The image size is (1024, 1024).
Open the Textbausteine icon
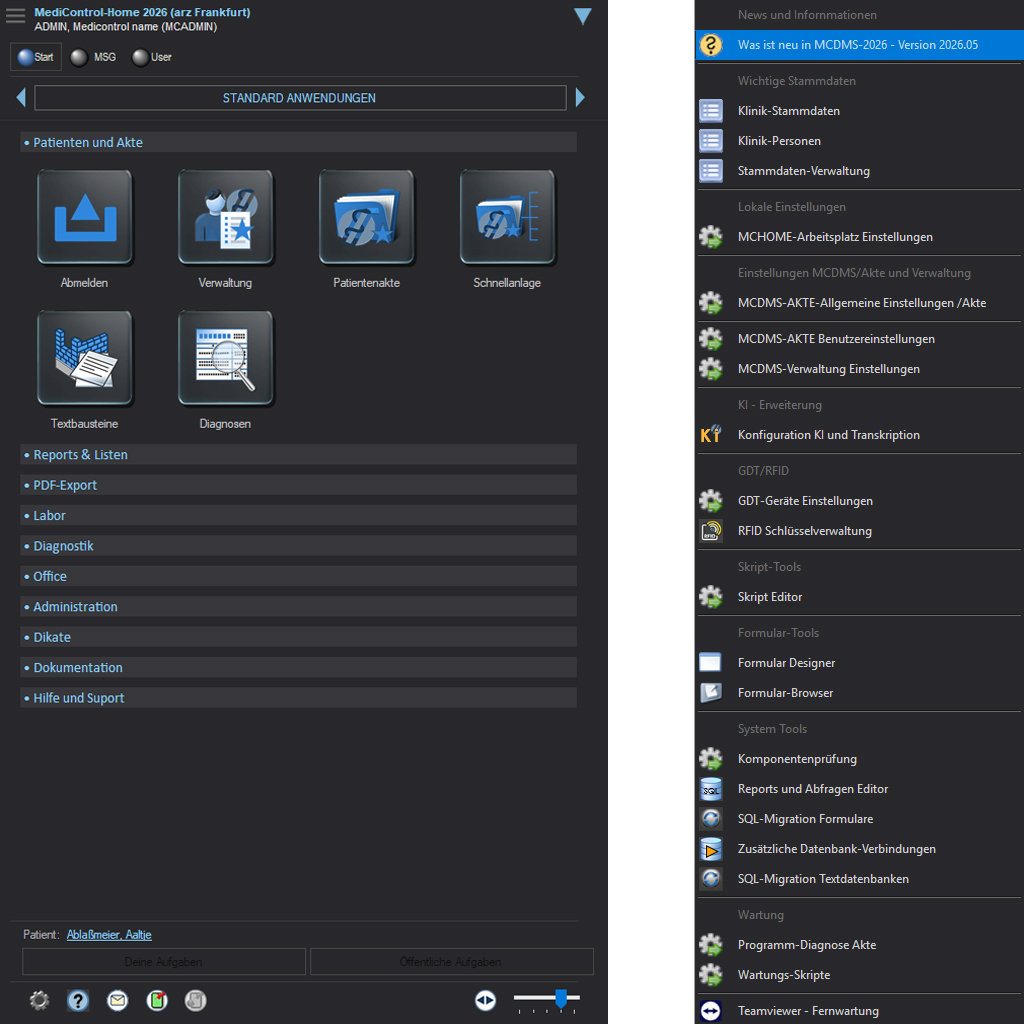click(x=84, y=358)
